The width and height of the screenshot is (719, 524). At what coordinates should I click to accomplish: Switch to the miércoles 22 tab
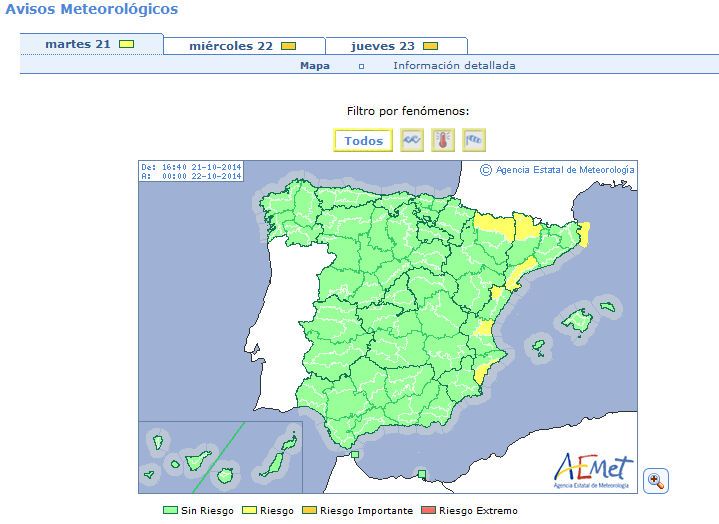pyautogui.click(x=244, y=46)
